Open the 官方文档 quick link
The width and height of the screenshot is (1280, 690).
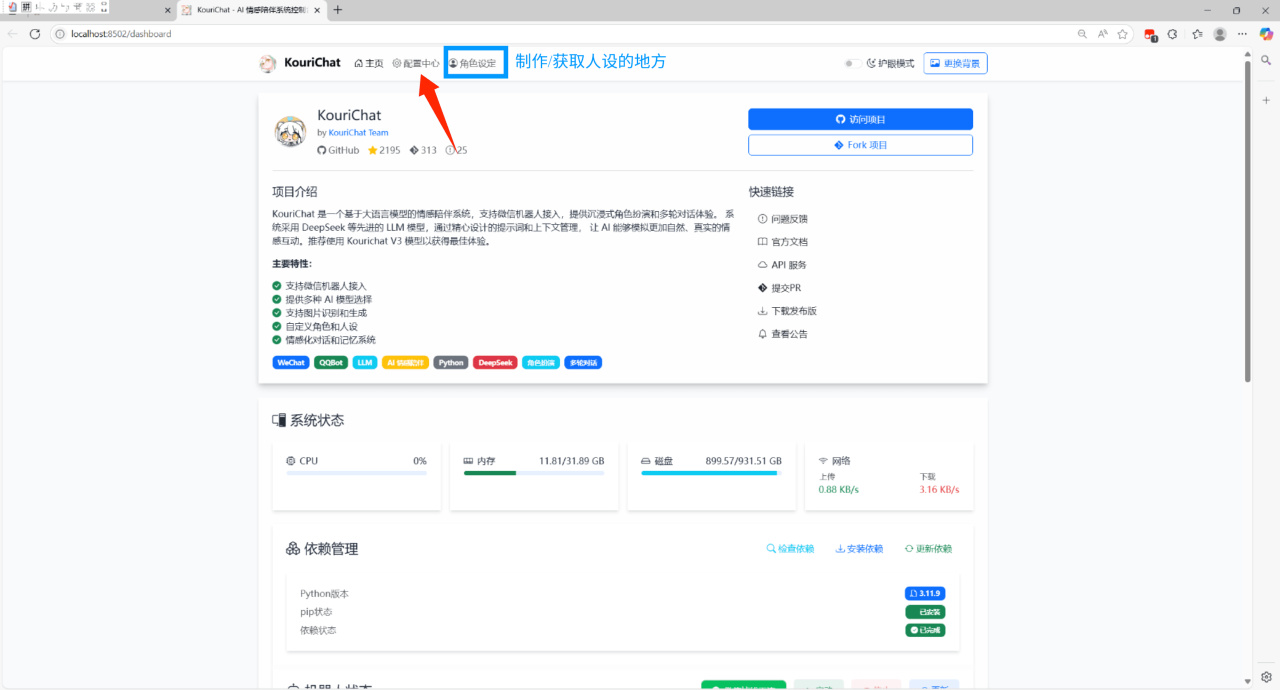click(783, 242)
